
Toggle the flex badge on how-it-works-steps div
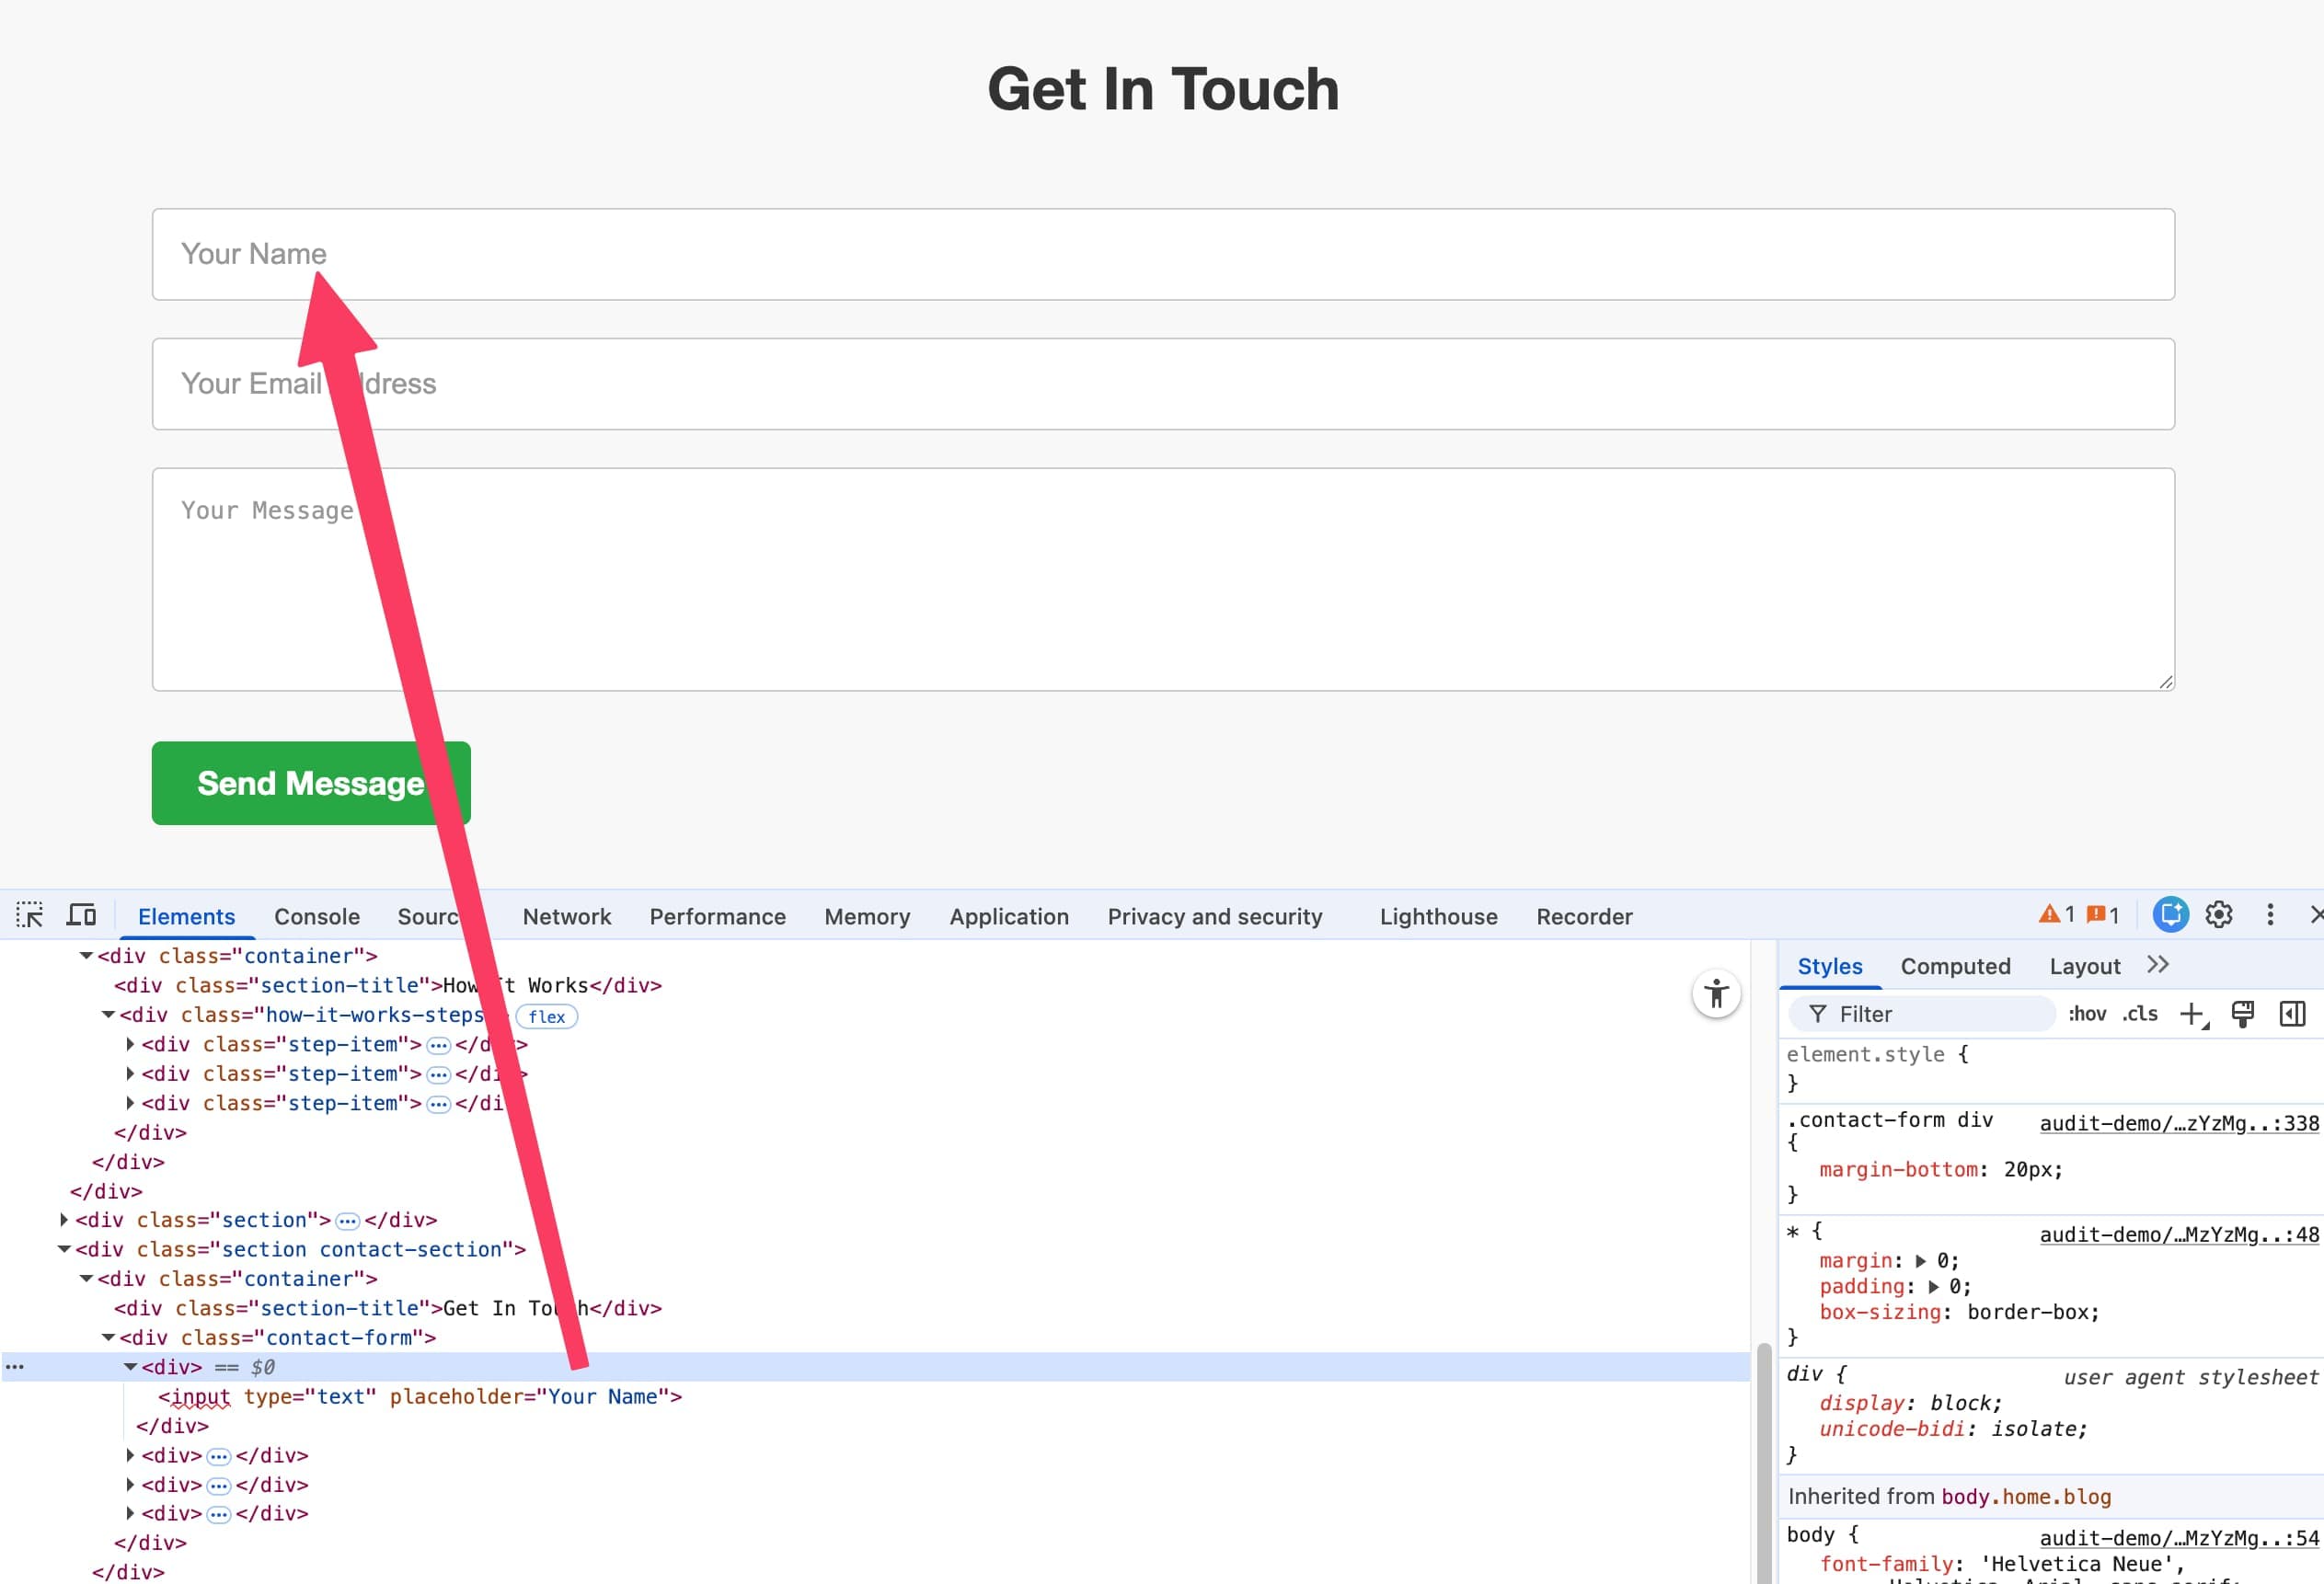click(x=546, y=1016)
